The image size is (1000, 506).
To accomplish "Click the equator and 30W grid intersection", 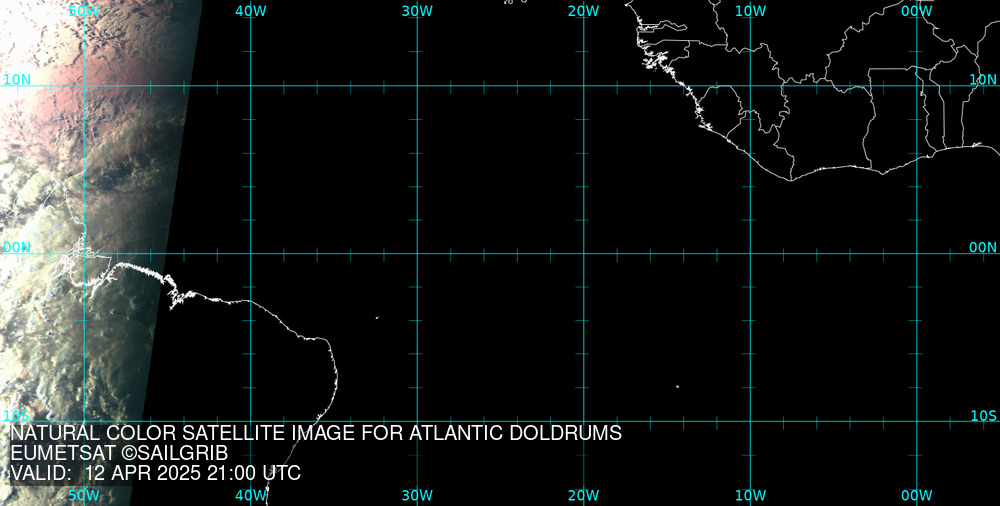I will click(x=417, y=253).
